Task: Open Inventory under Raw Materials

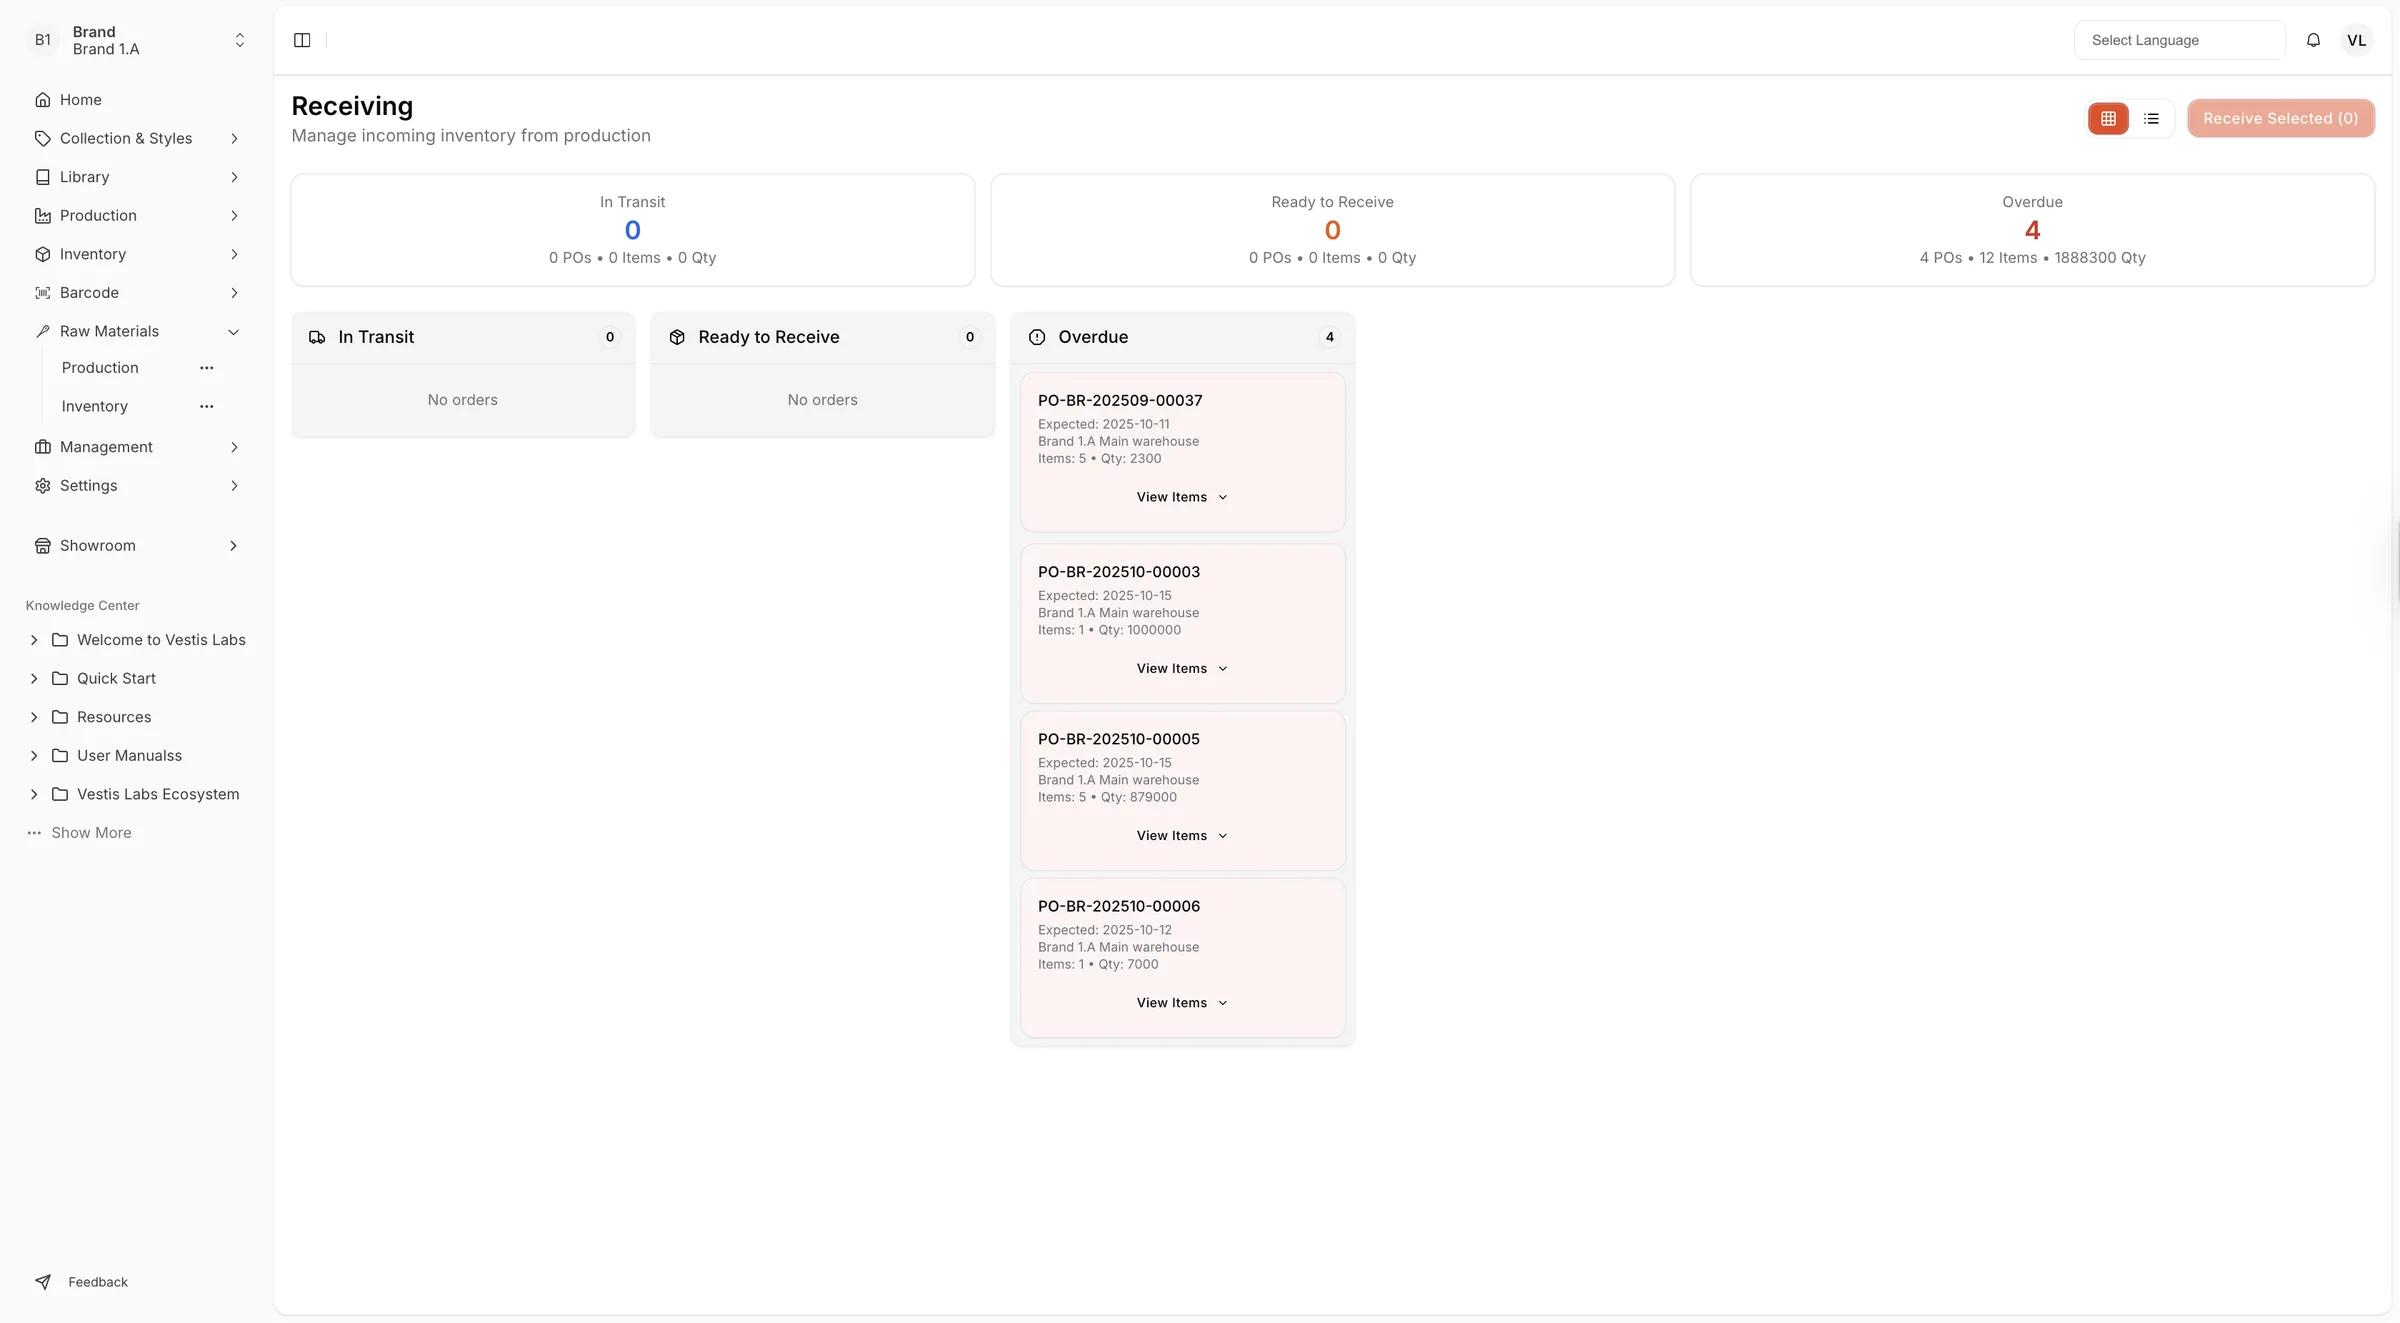Action: 94,407
